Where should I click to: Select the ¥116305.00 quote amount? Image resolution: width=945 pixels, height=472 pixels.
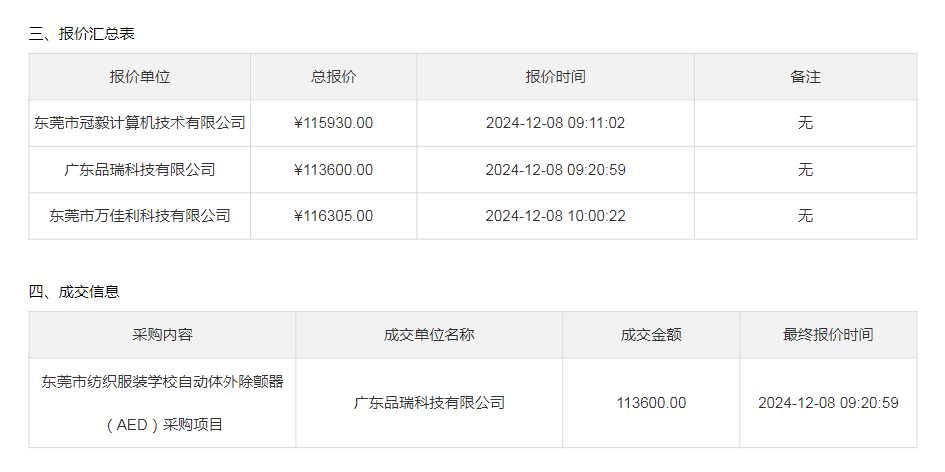point(333,215)
